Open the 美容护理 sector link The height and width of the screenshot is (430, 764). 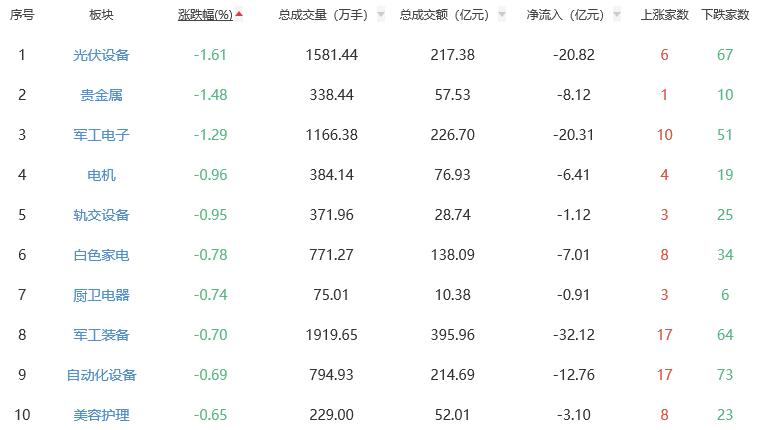[101, 415]
